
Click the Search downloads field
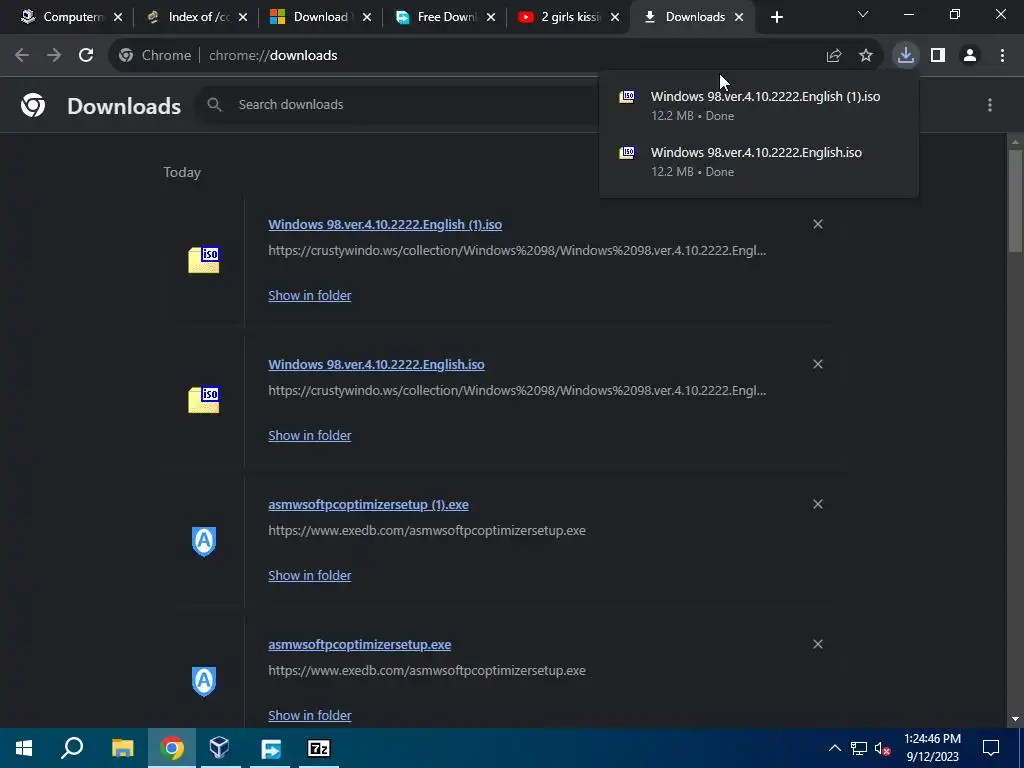pos(396,104)
